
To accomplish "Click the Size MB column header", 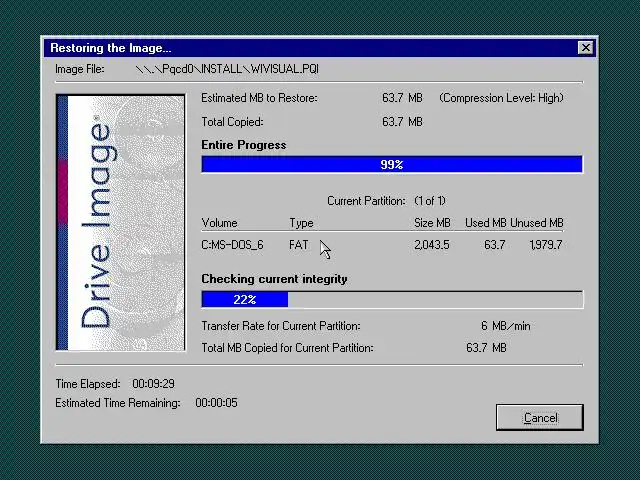I will click(432, 223).
